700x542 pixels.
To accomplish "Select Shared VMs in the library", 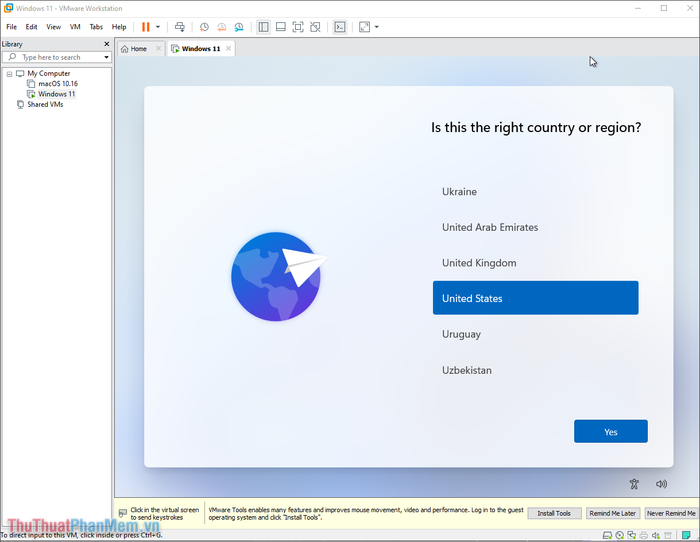I will (x=45, y=104).
